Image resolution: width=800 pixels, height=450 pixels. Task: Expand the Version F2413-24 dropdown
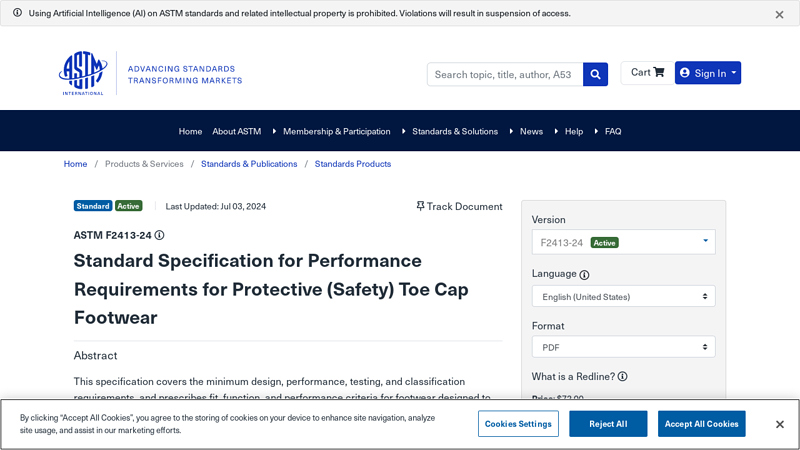tap(623, 242)
